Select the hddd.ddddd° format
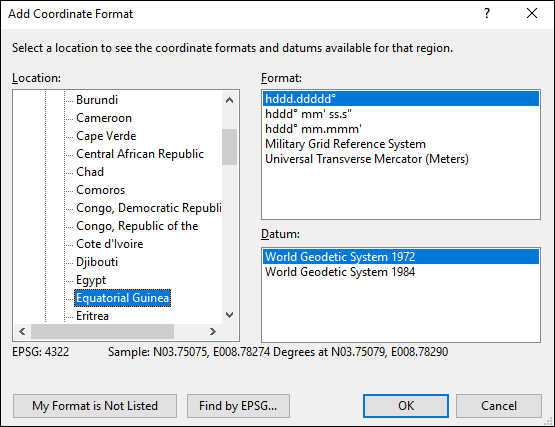The image size is (555, 427). click(x=401, y=99)
